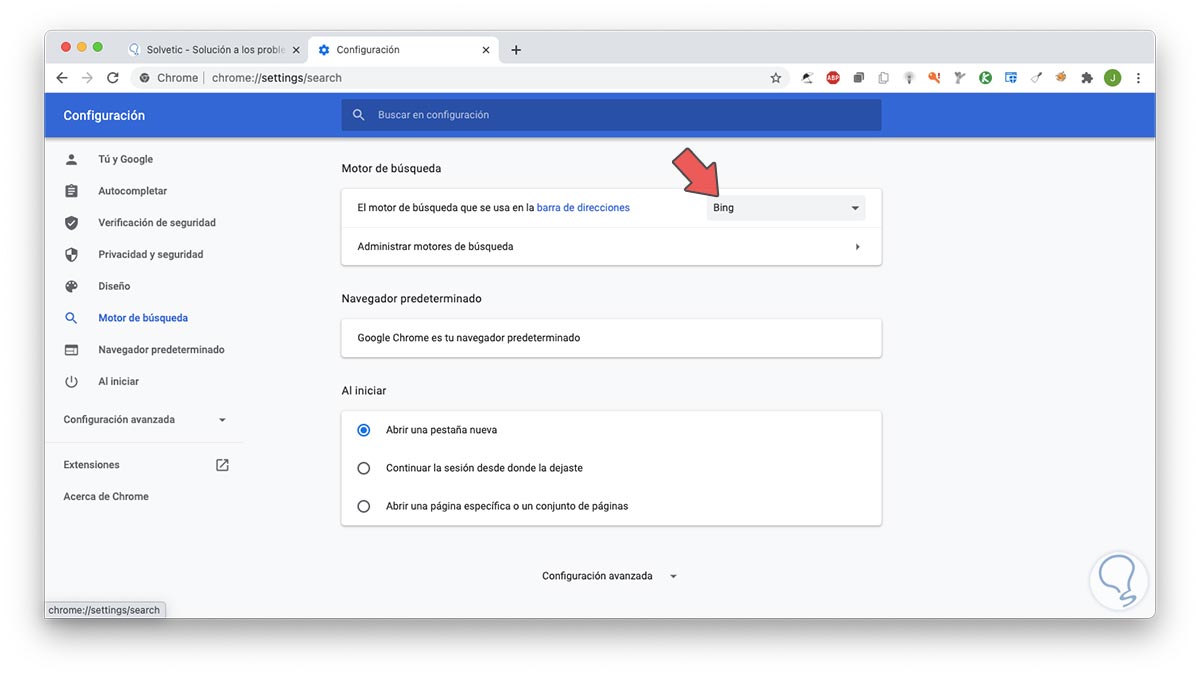Screen dimensions: 1200x677
Task: Reload the current page
Action: (113, 78)
